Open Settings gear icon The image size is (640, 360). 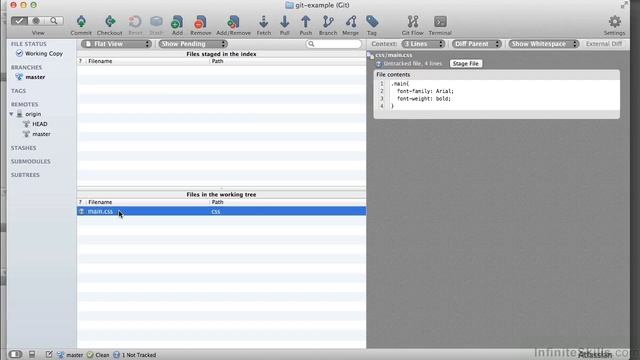pos(614,22)
